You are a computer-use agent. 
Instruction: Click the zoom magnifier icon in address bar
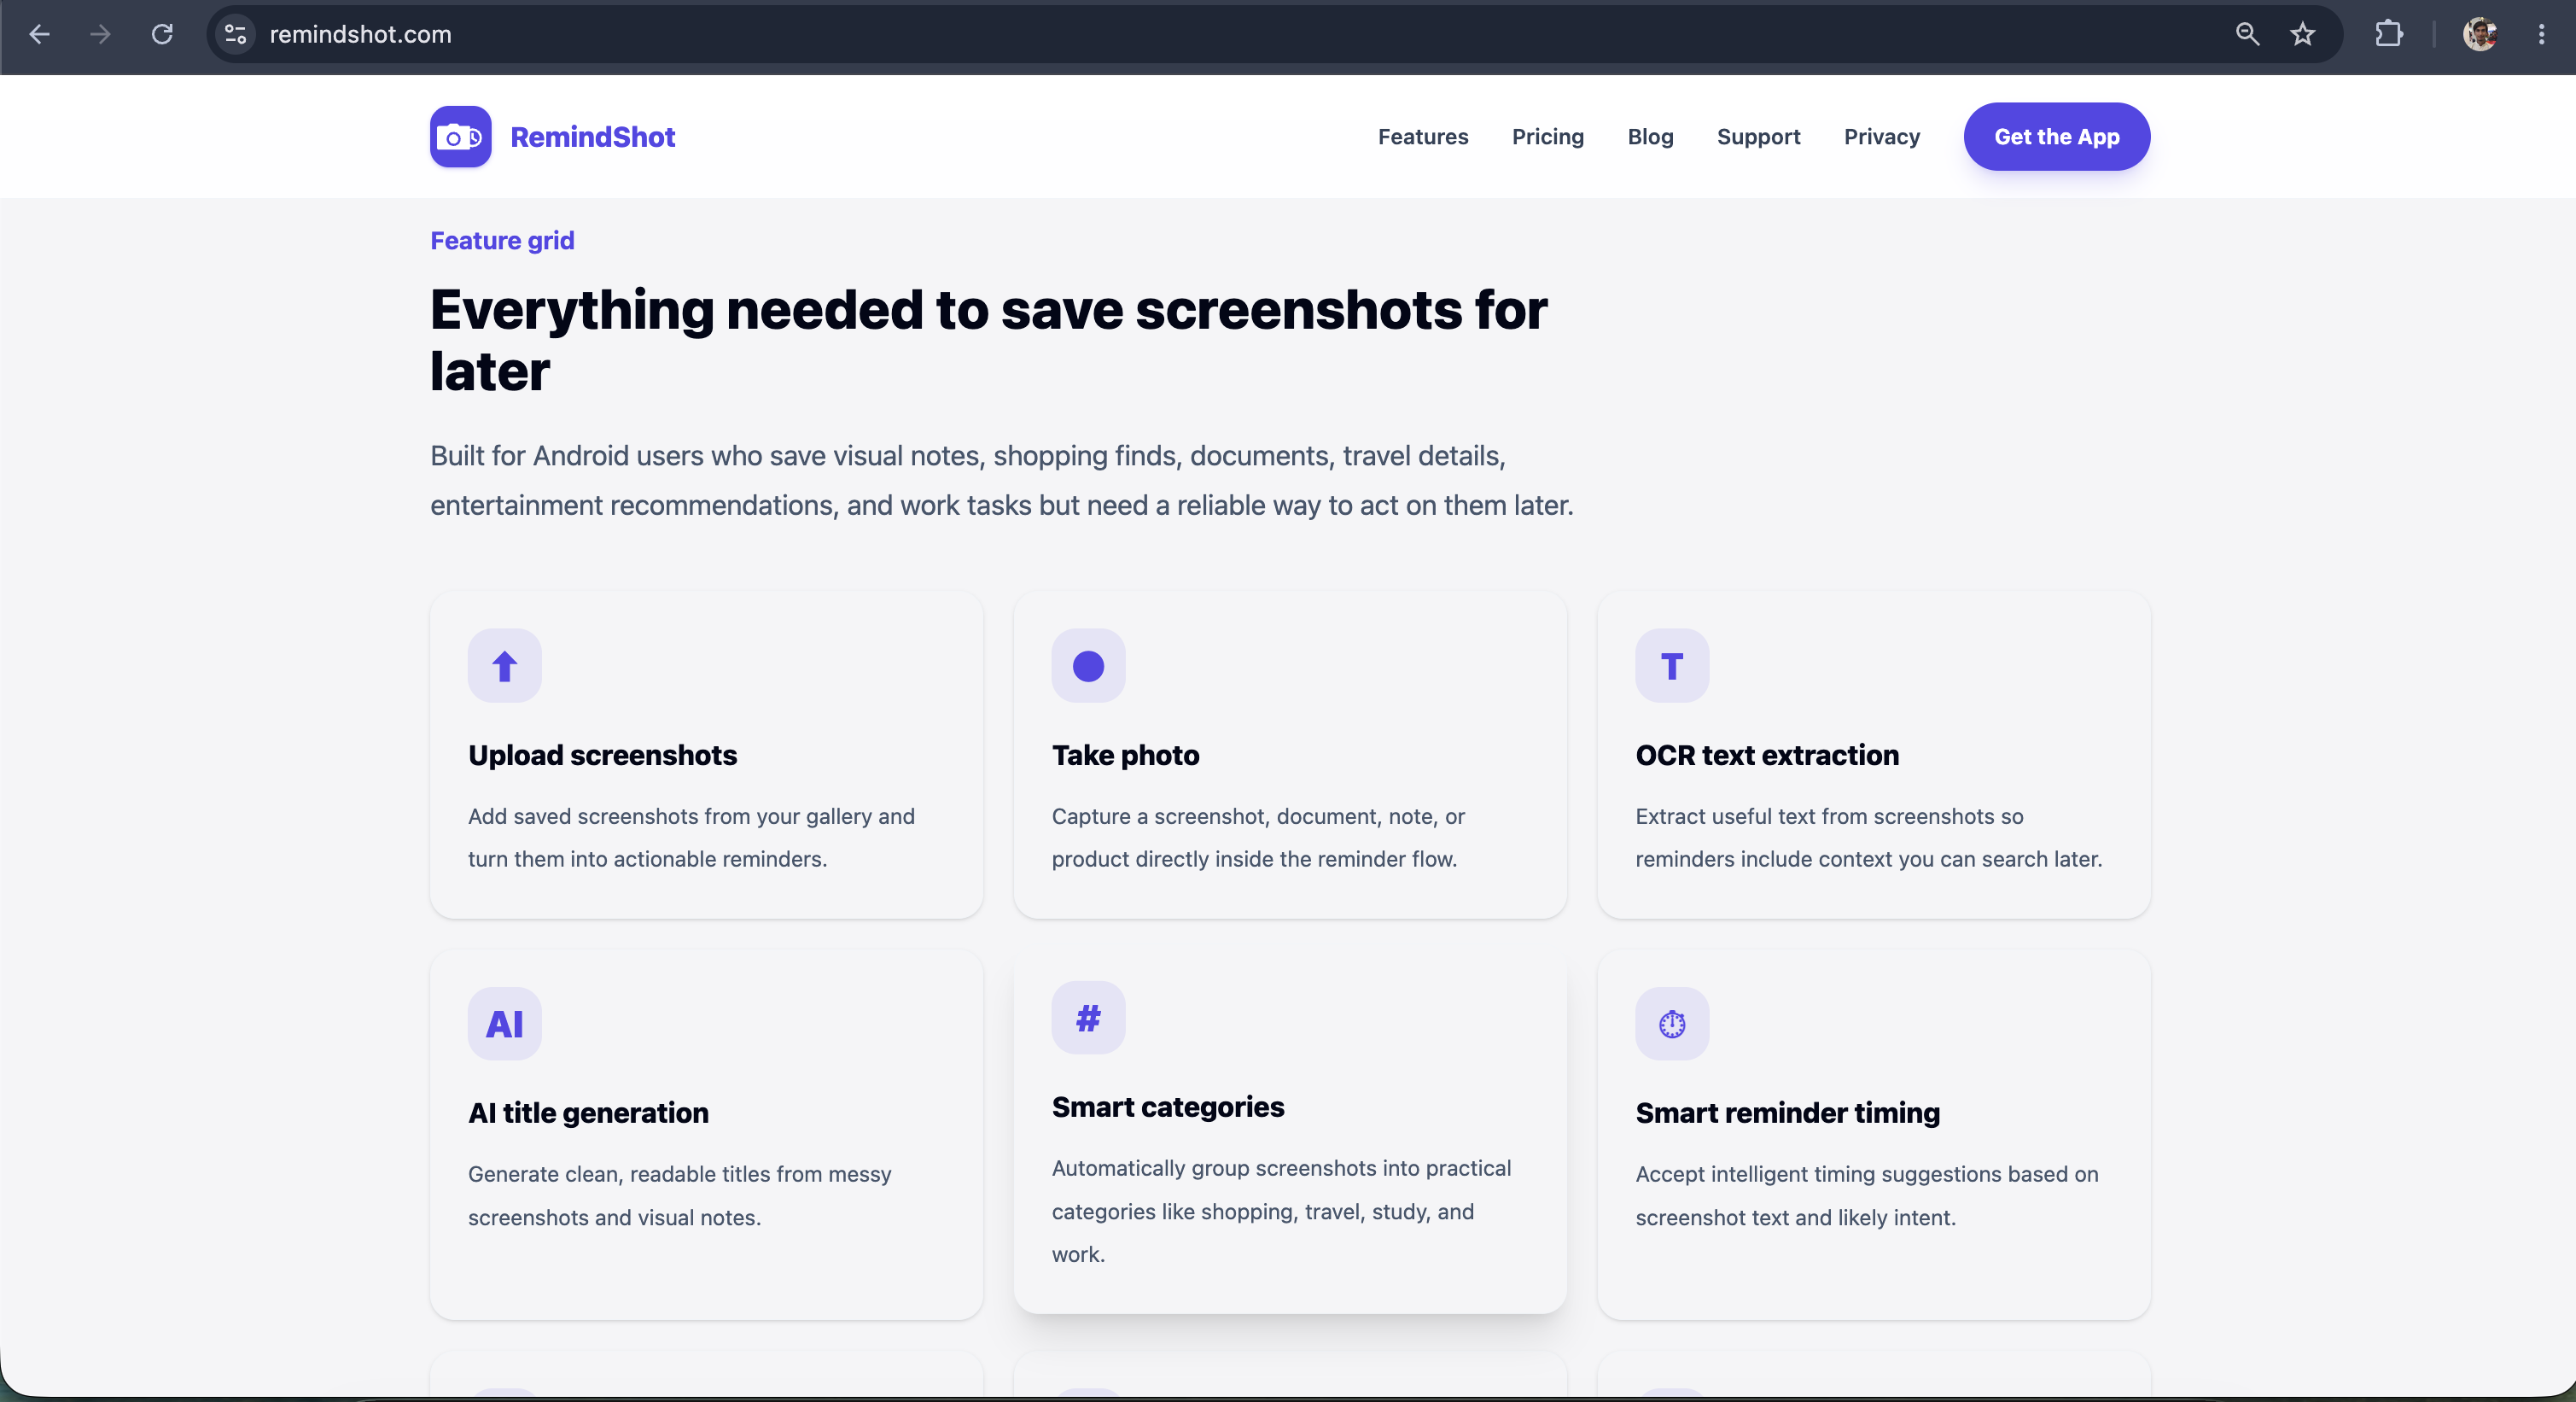(x=2247, y=34)
